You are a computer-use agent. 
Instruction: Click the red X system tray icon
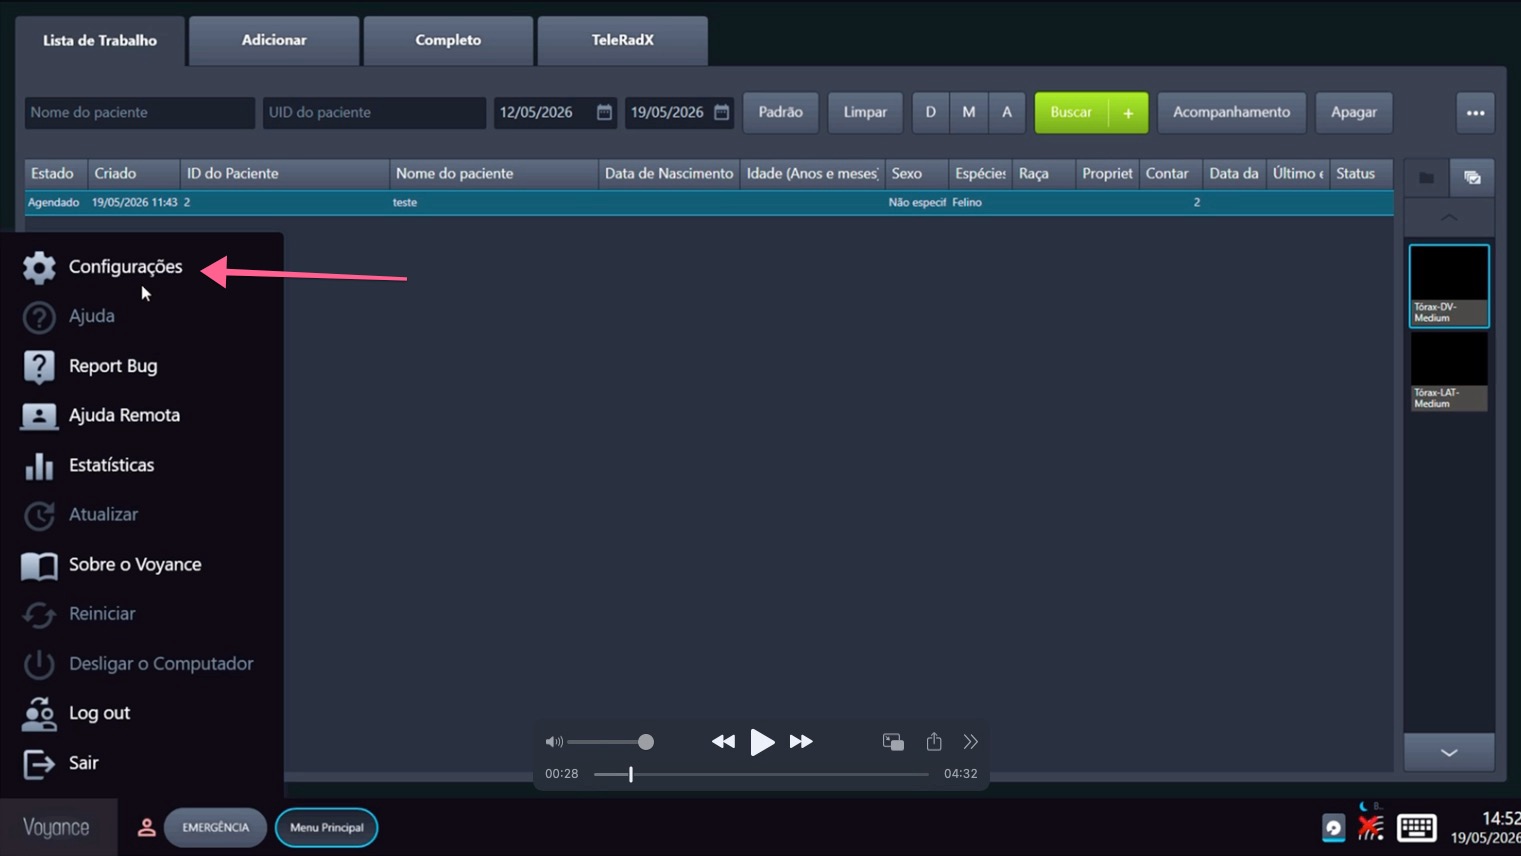click(x=1371, y=828)
